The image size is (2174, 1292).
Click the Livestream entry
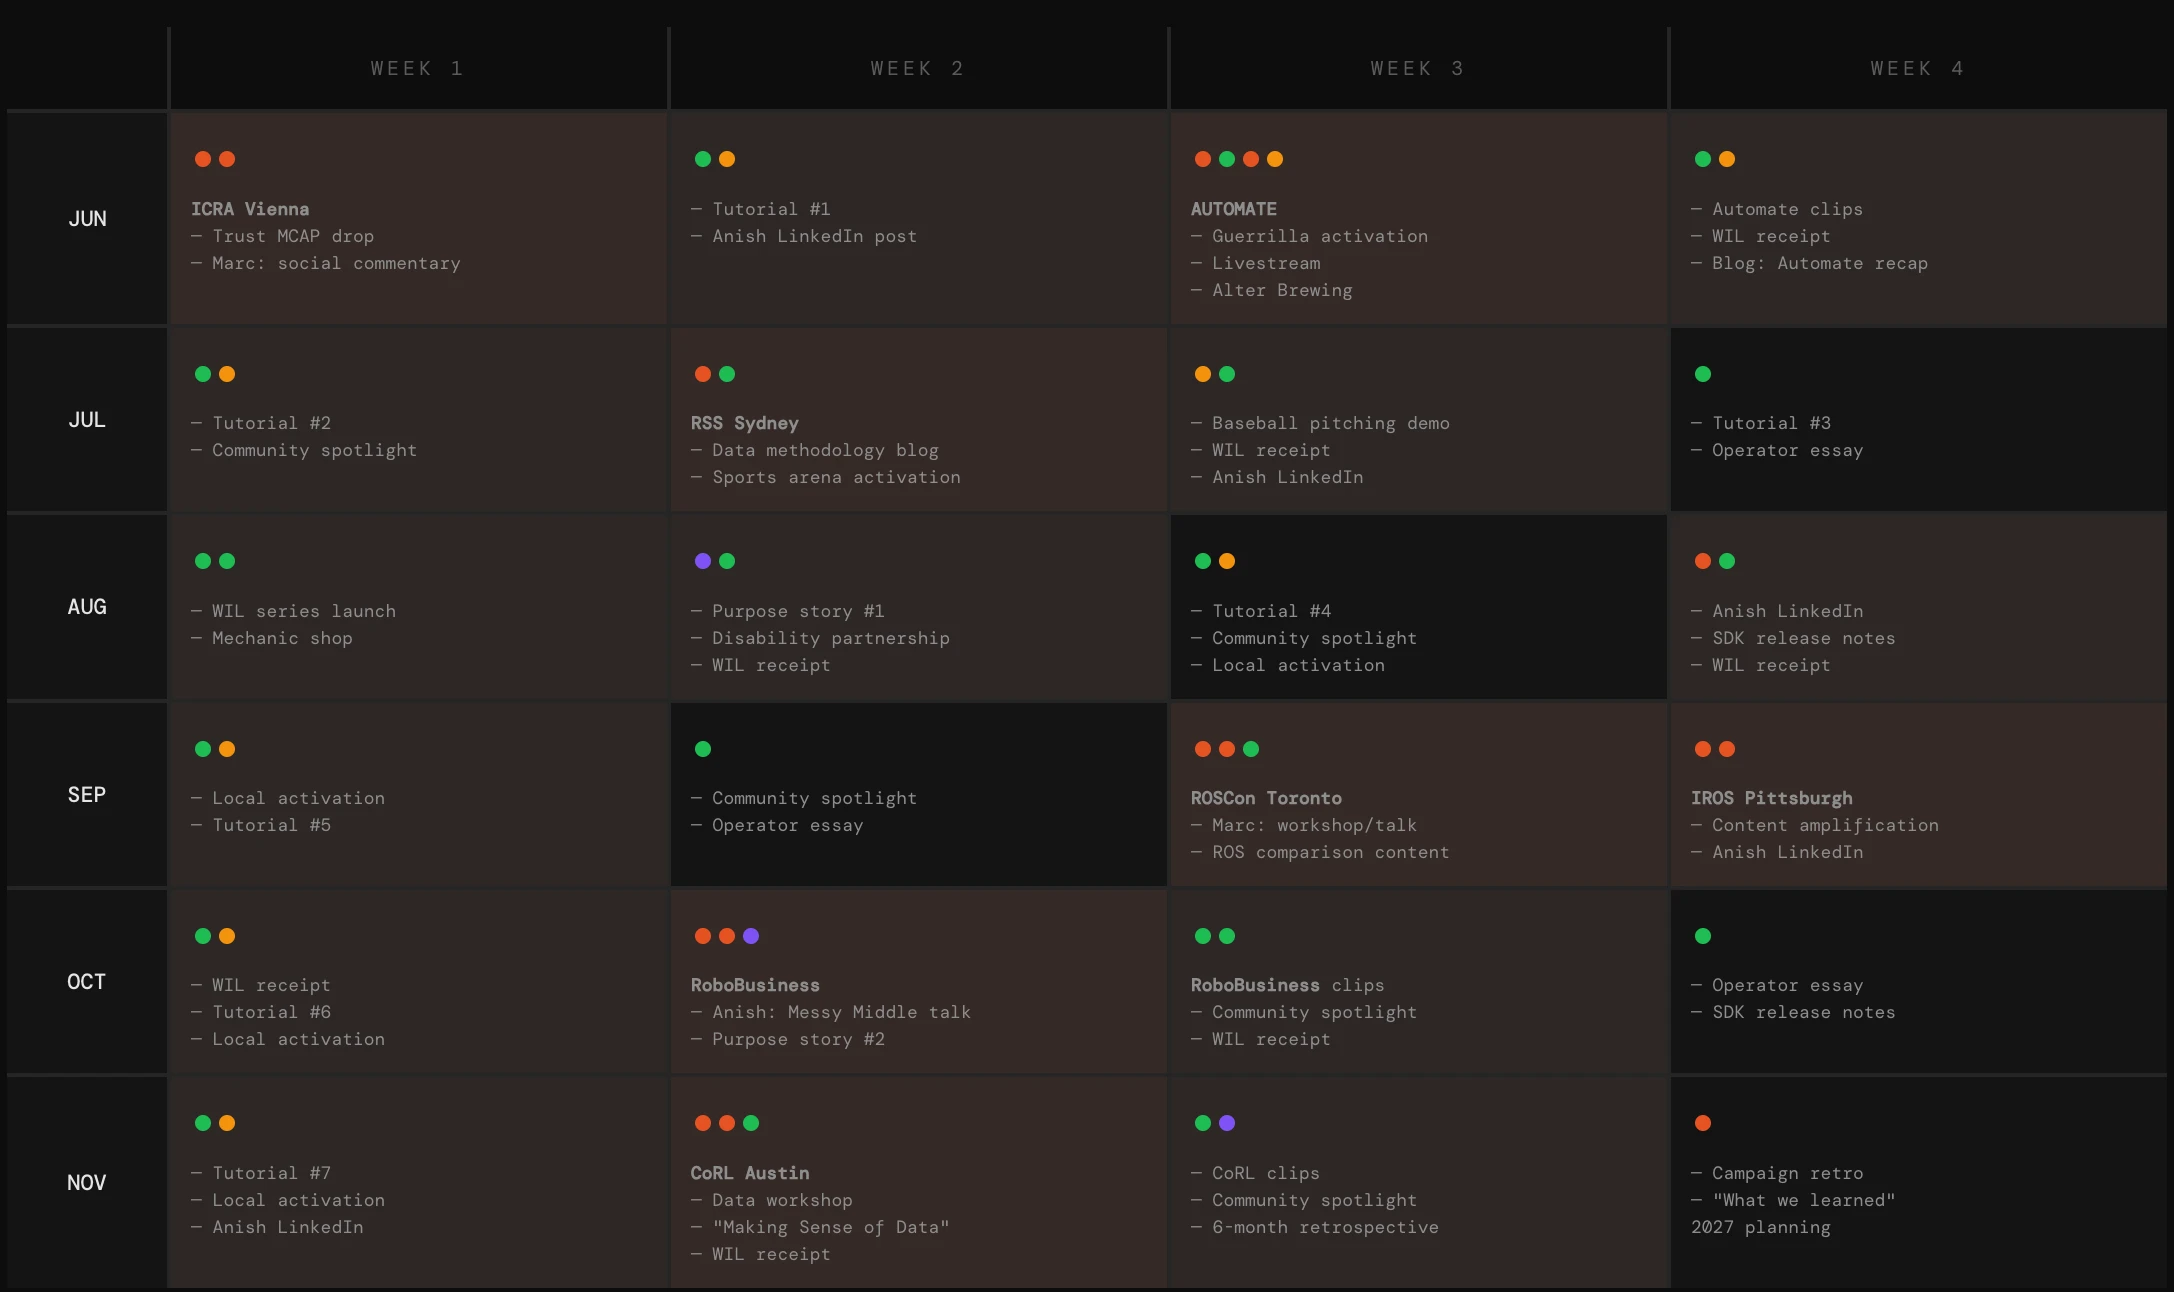(1255, 263)
